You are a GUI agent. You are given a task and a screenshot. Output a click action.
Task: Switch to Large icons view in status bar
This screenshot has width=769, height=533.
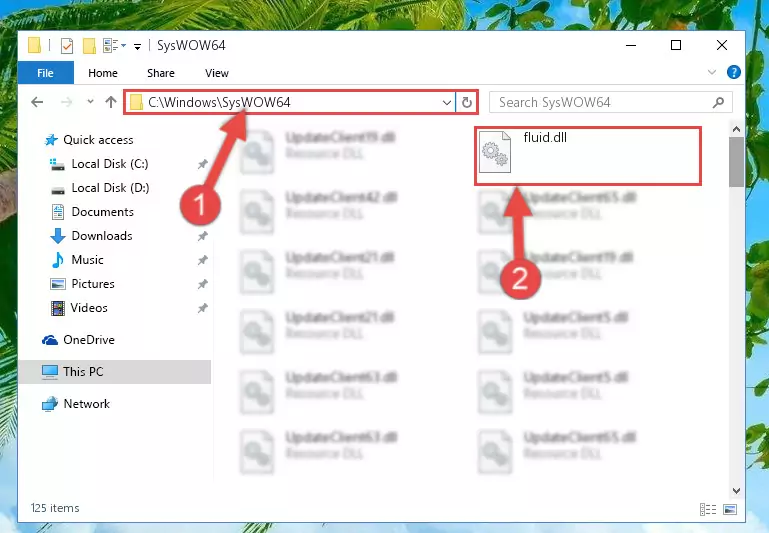[x=730, y=509]
